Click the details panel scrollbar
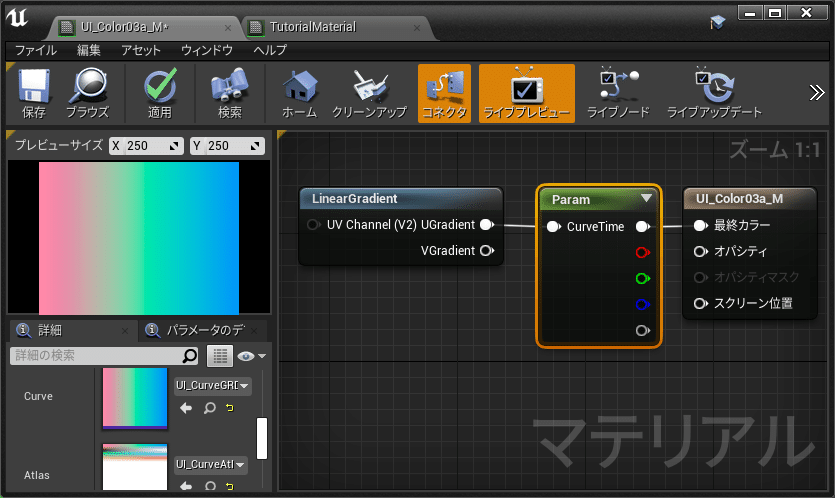Viewport: 835px width, 498px height. (261, 438)
